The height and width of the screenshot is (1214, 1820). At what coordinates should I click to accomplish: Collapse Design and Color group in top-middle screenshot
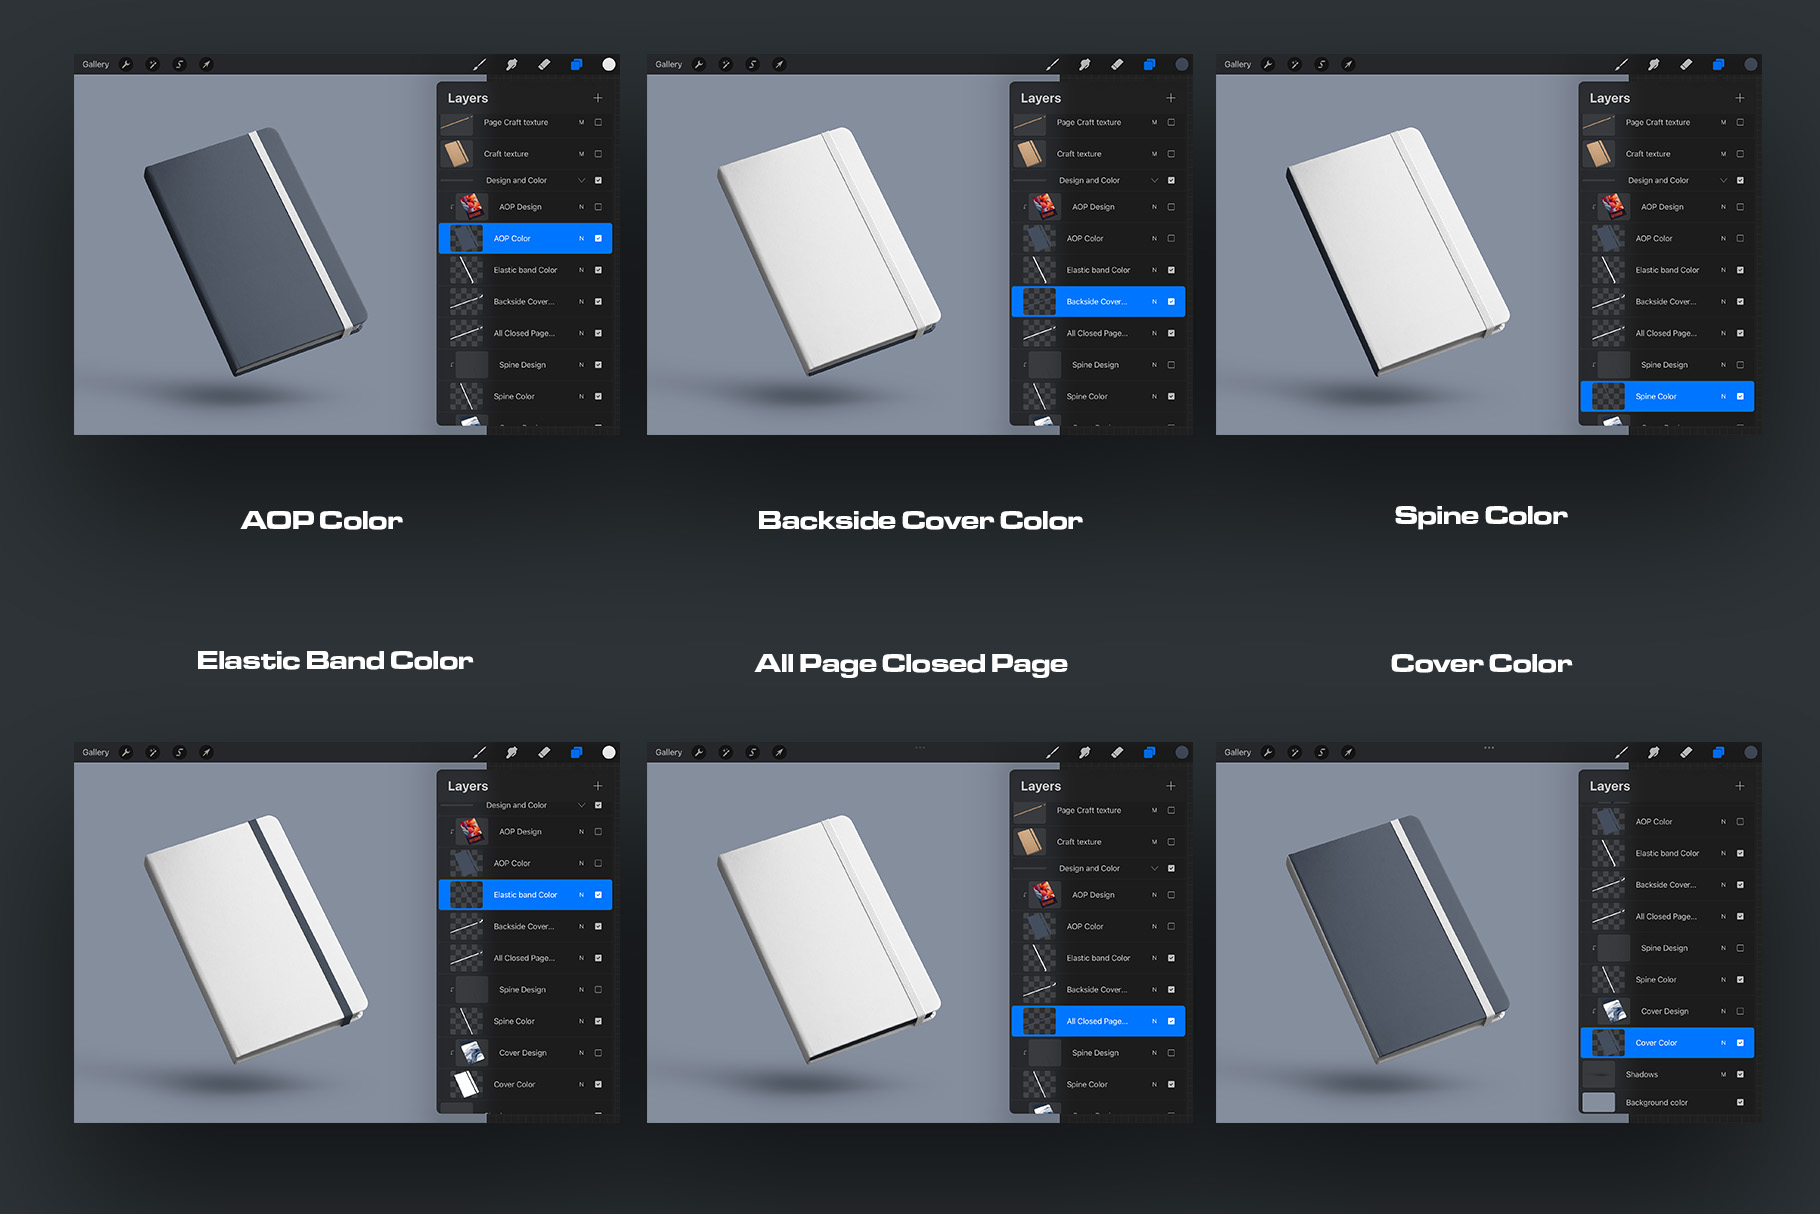1154,180
